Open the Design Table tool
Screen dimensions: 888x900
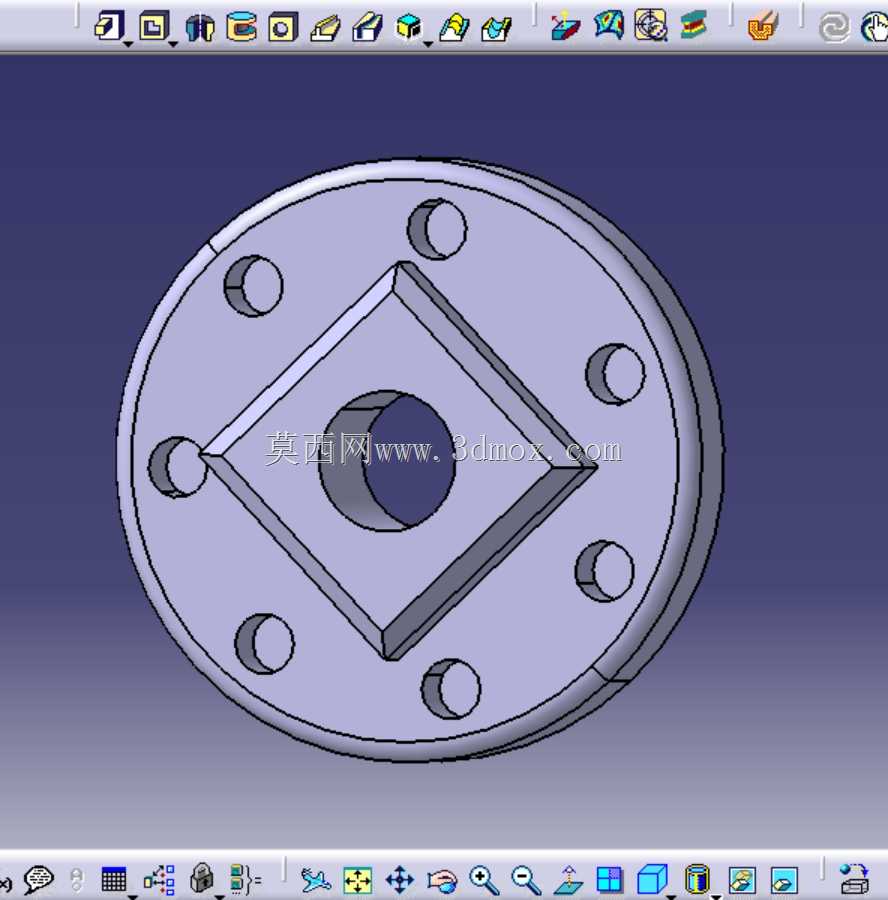[114, 879]
